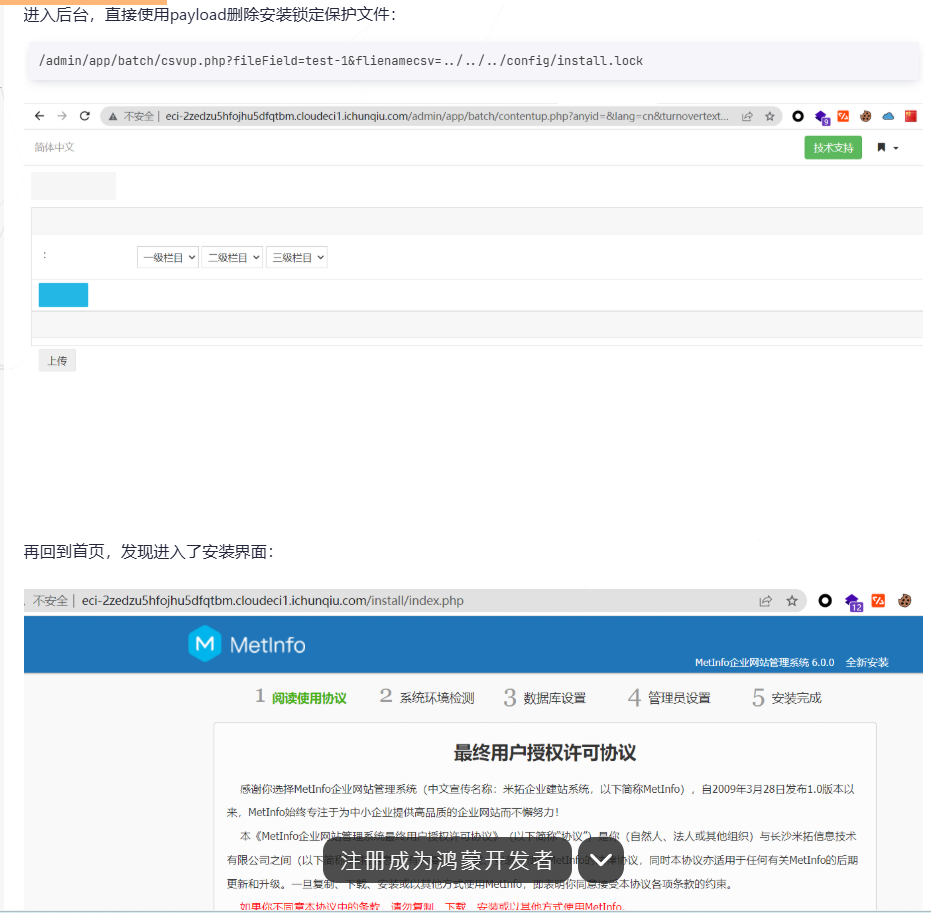This screenshot has height=913, width=931.
Task: Click the insecure warning triangle icon
Action: [113, 116]
